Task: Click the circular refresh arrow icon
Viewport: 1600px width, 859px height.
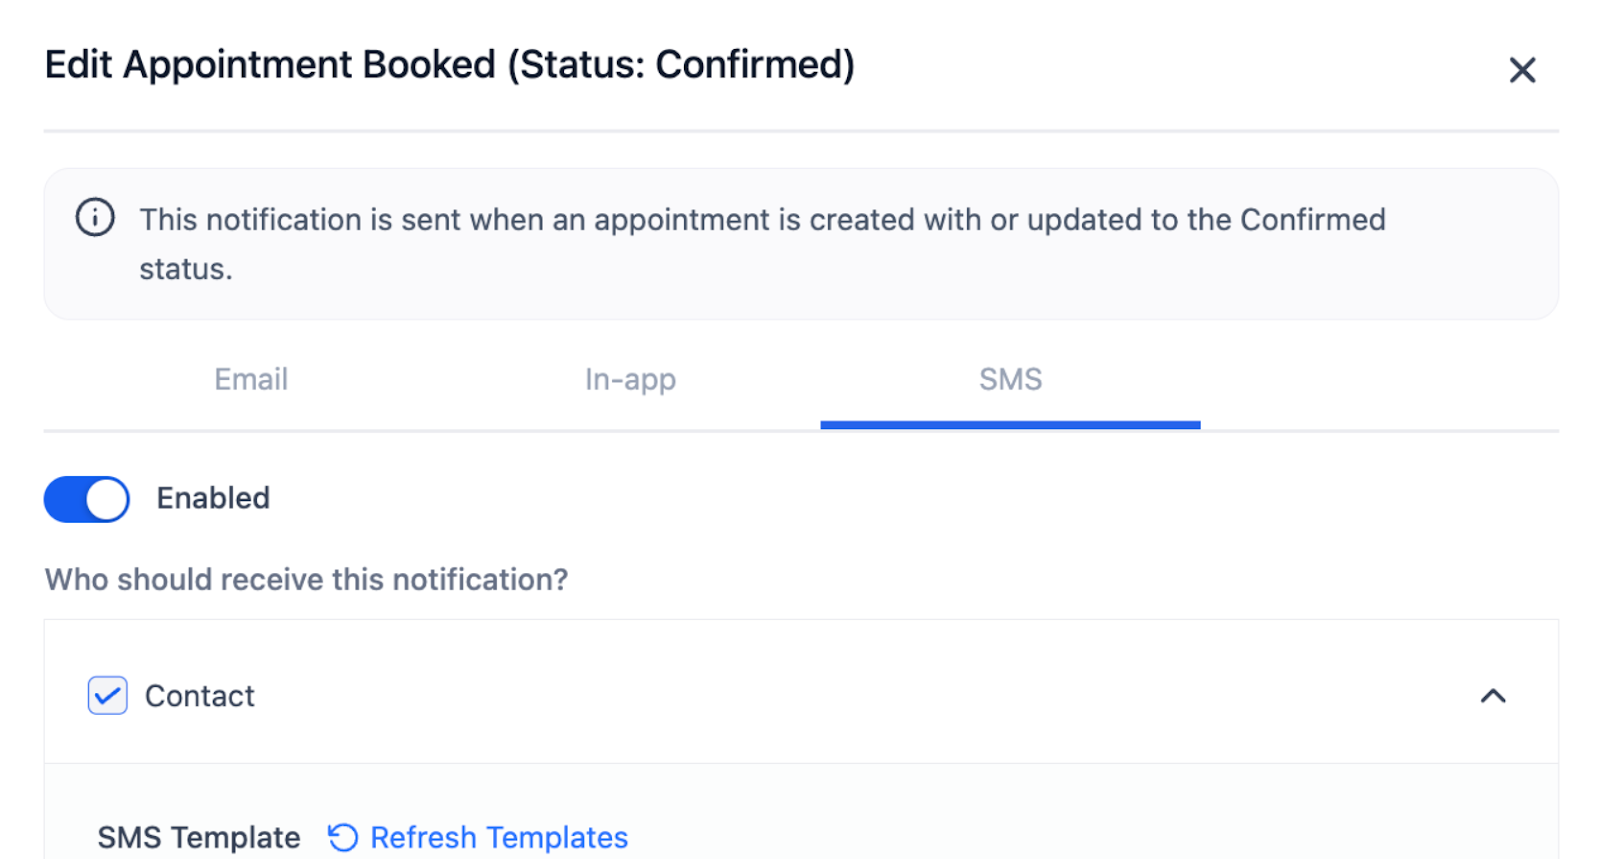Action: (343, 837)
